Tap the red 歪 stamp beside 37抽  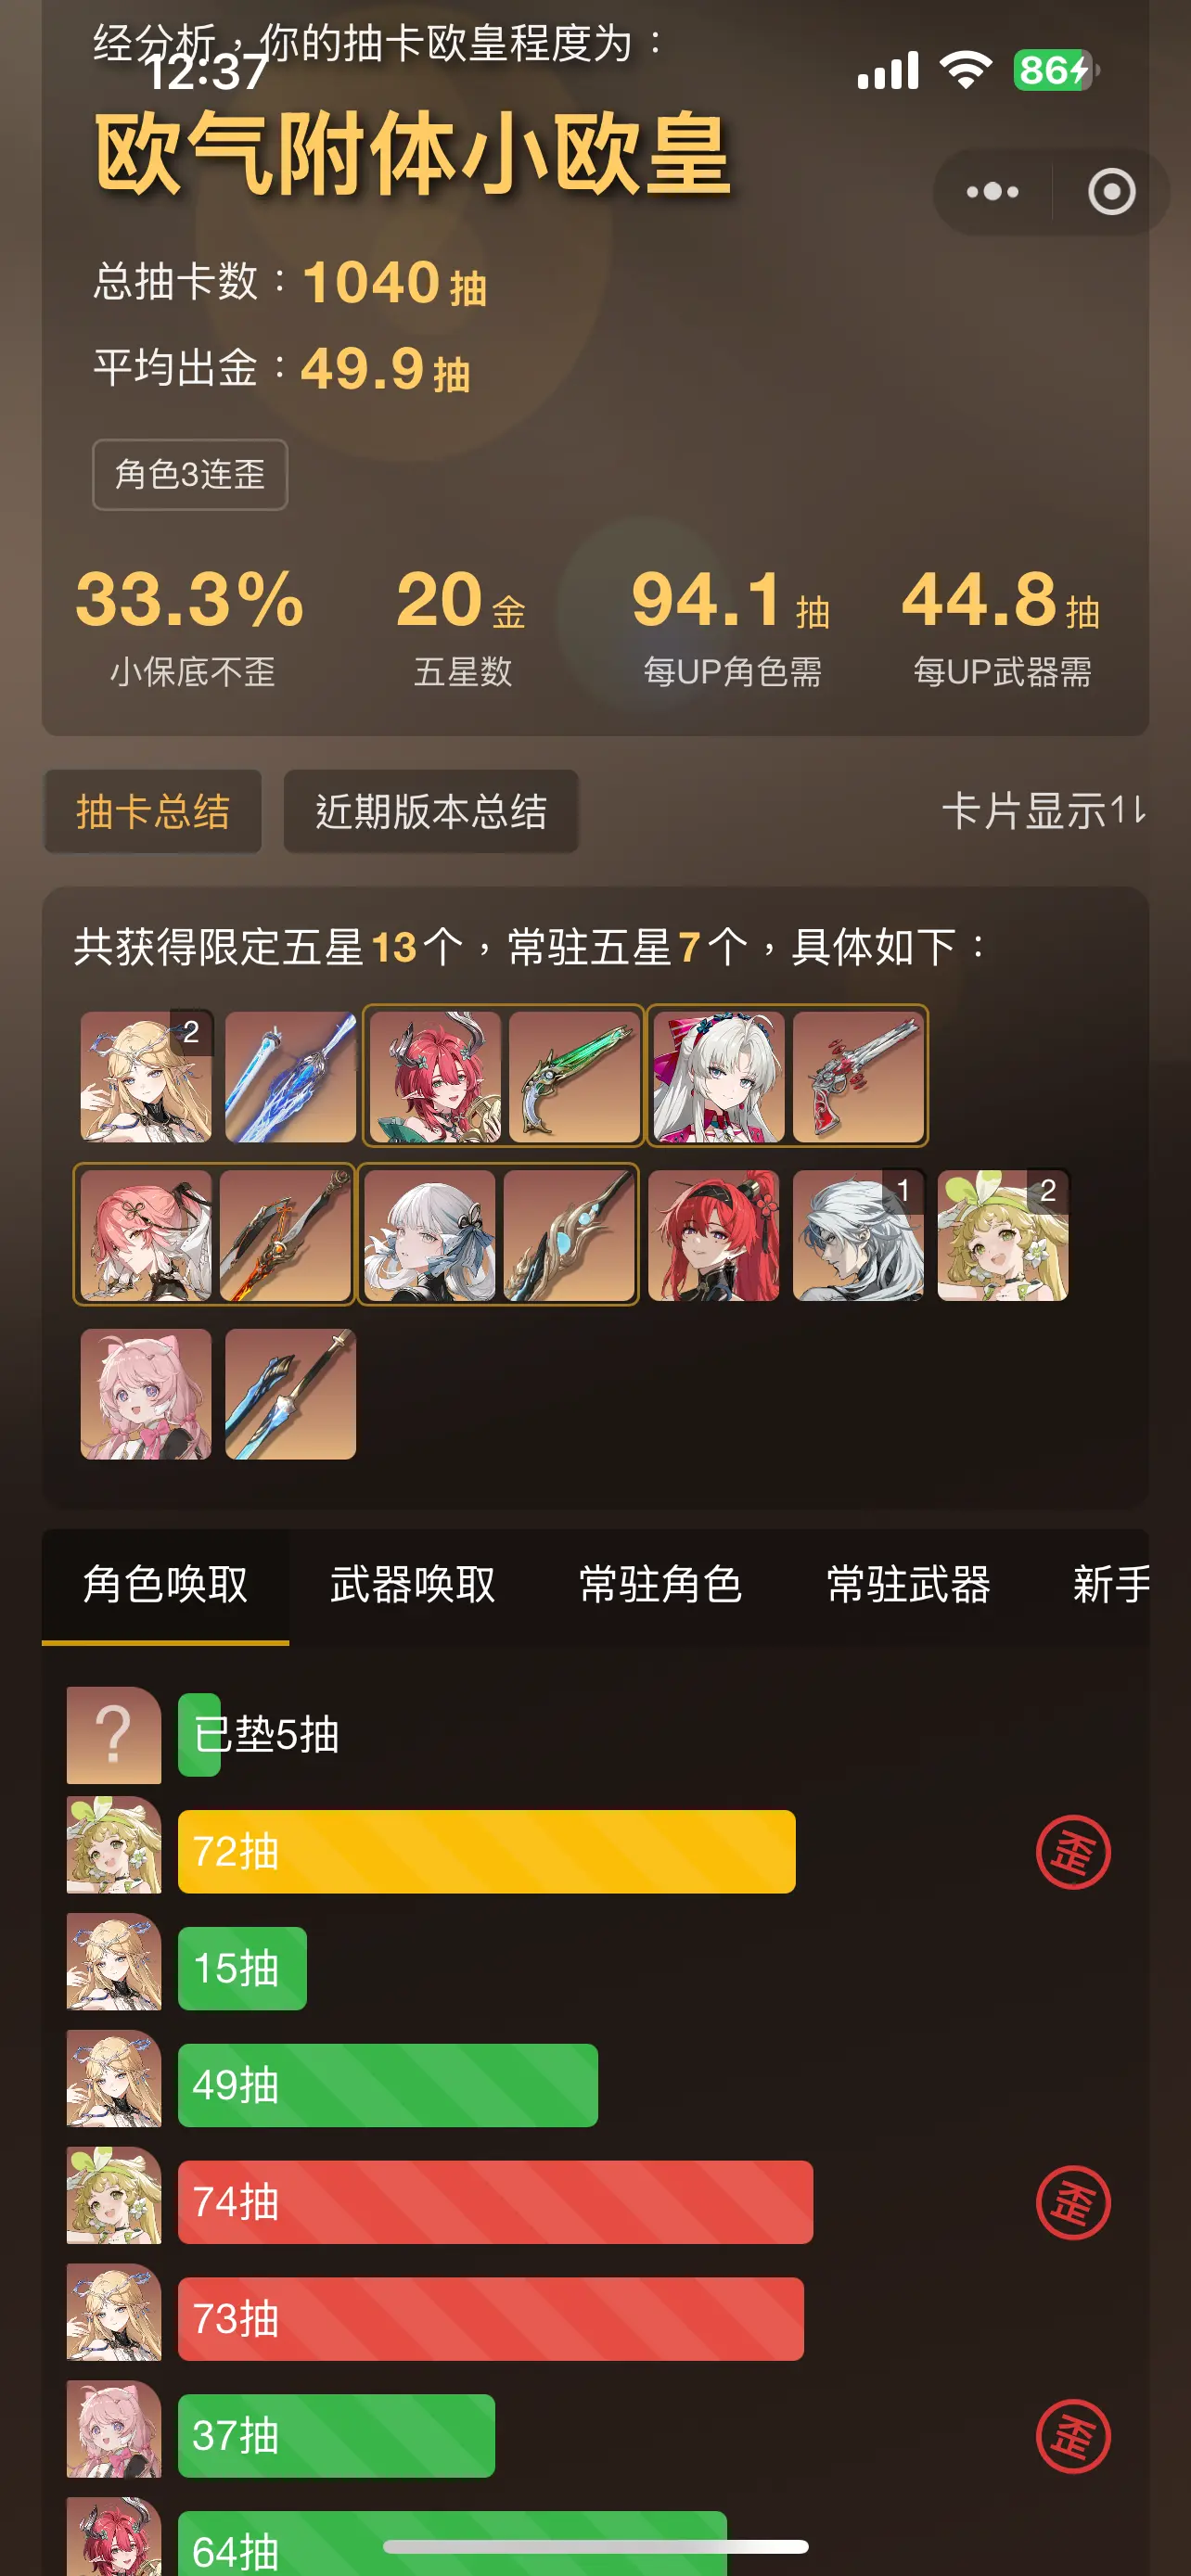[1073, 2436]
